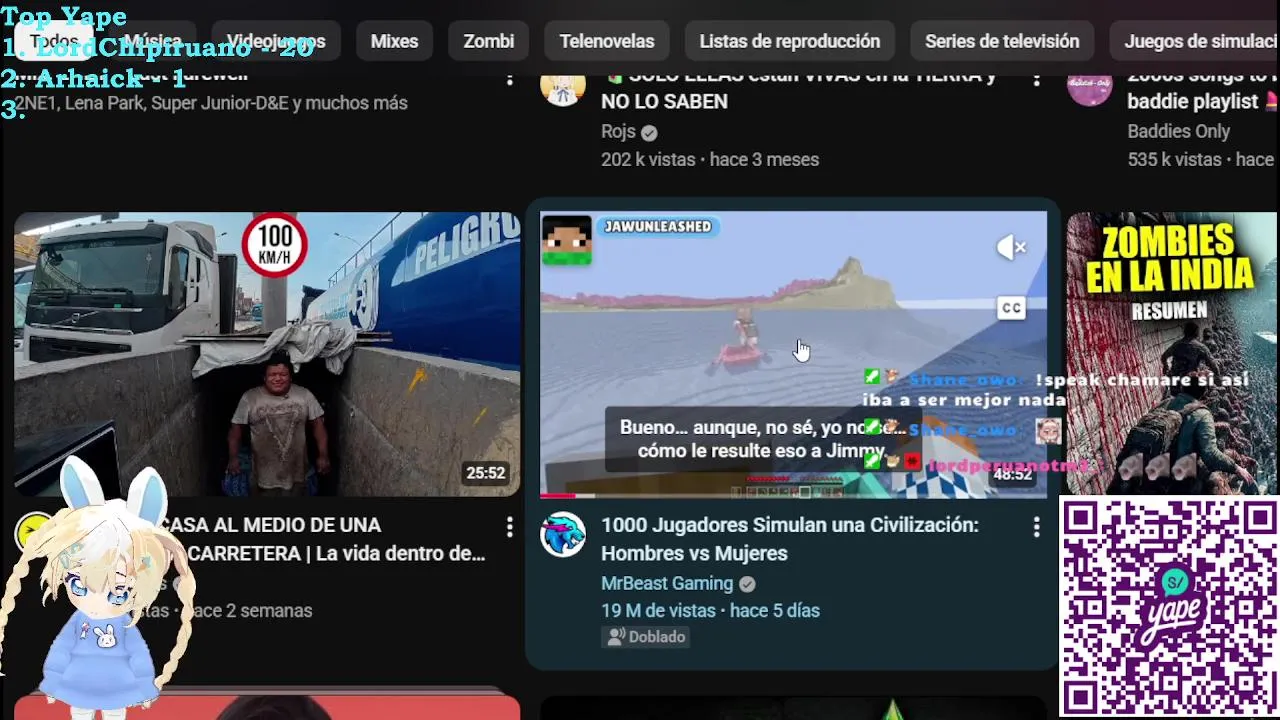Select the Mixes filter chip
This screenshot has height=720, width=1280.
click(x=394, y=41)
